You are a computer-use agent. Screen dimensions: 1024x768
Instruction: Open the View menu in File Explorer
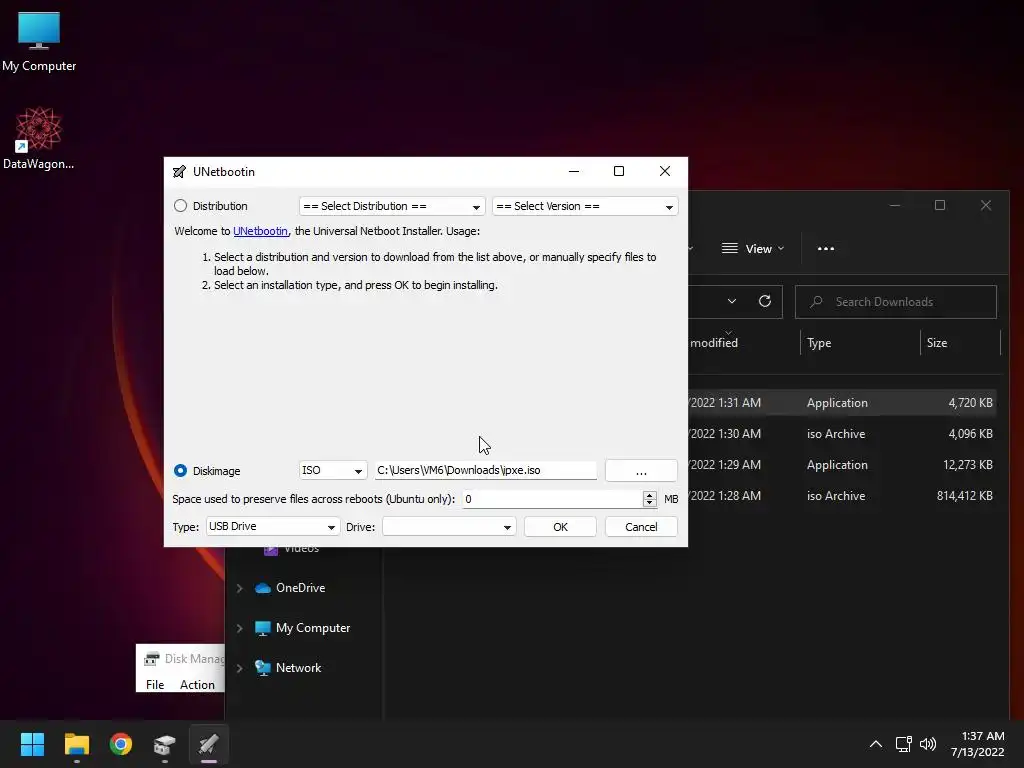[x=752, y=249]
